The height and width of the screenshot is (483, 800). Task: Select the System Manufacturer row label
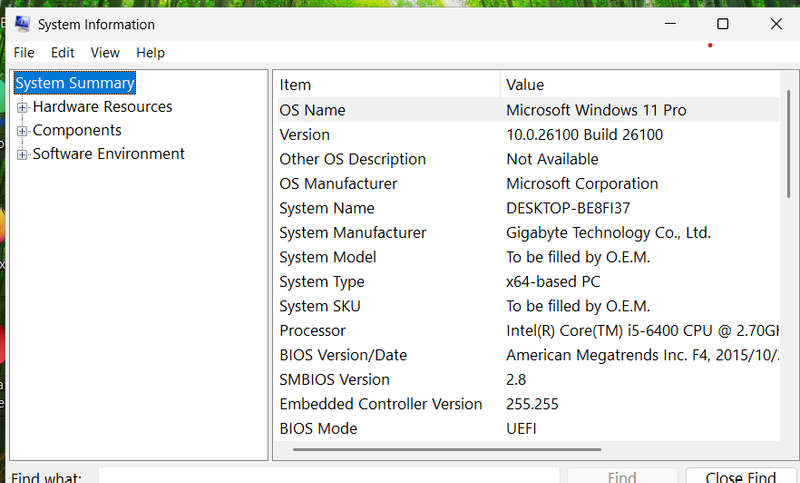coord(353,233)
